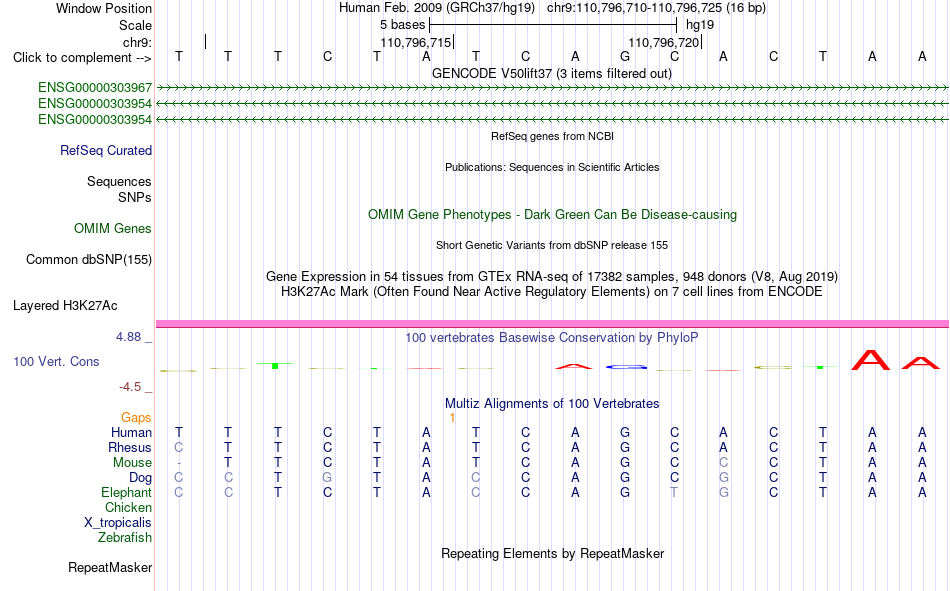
Task: Select the Zebrafish species label
Action: tap(125, 537)
